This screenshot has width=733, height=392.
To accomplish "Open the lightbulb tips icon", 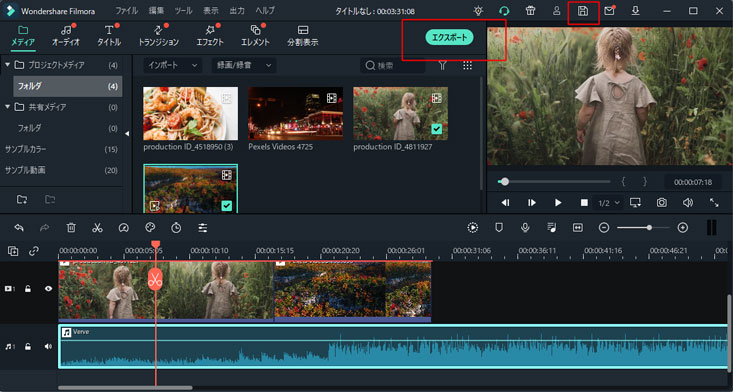I will coord(478,11).
